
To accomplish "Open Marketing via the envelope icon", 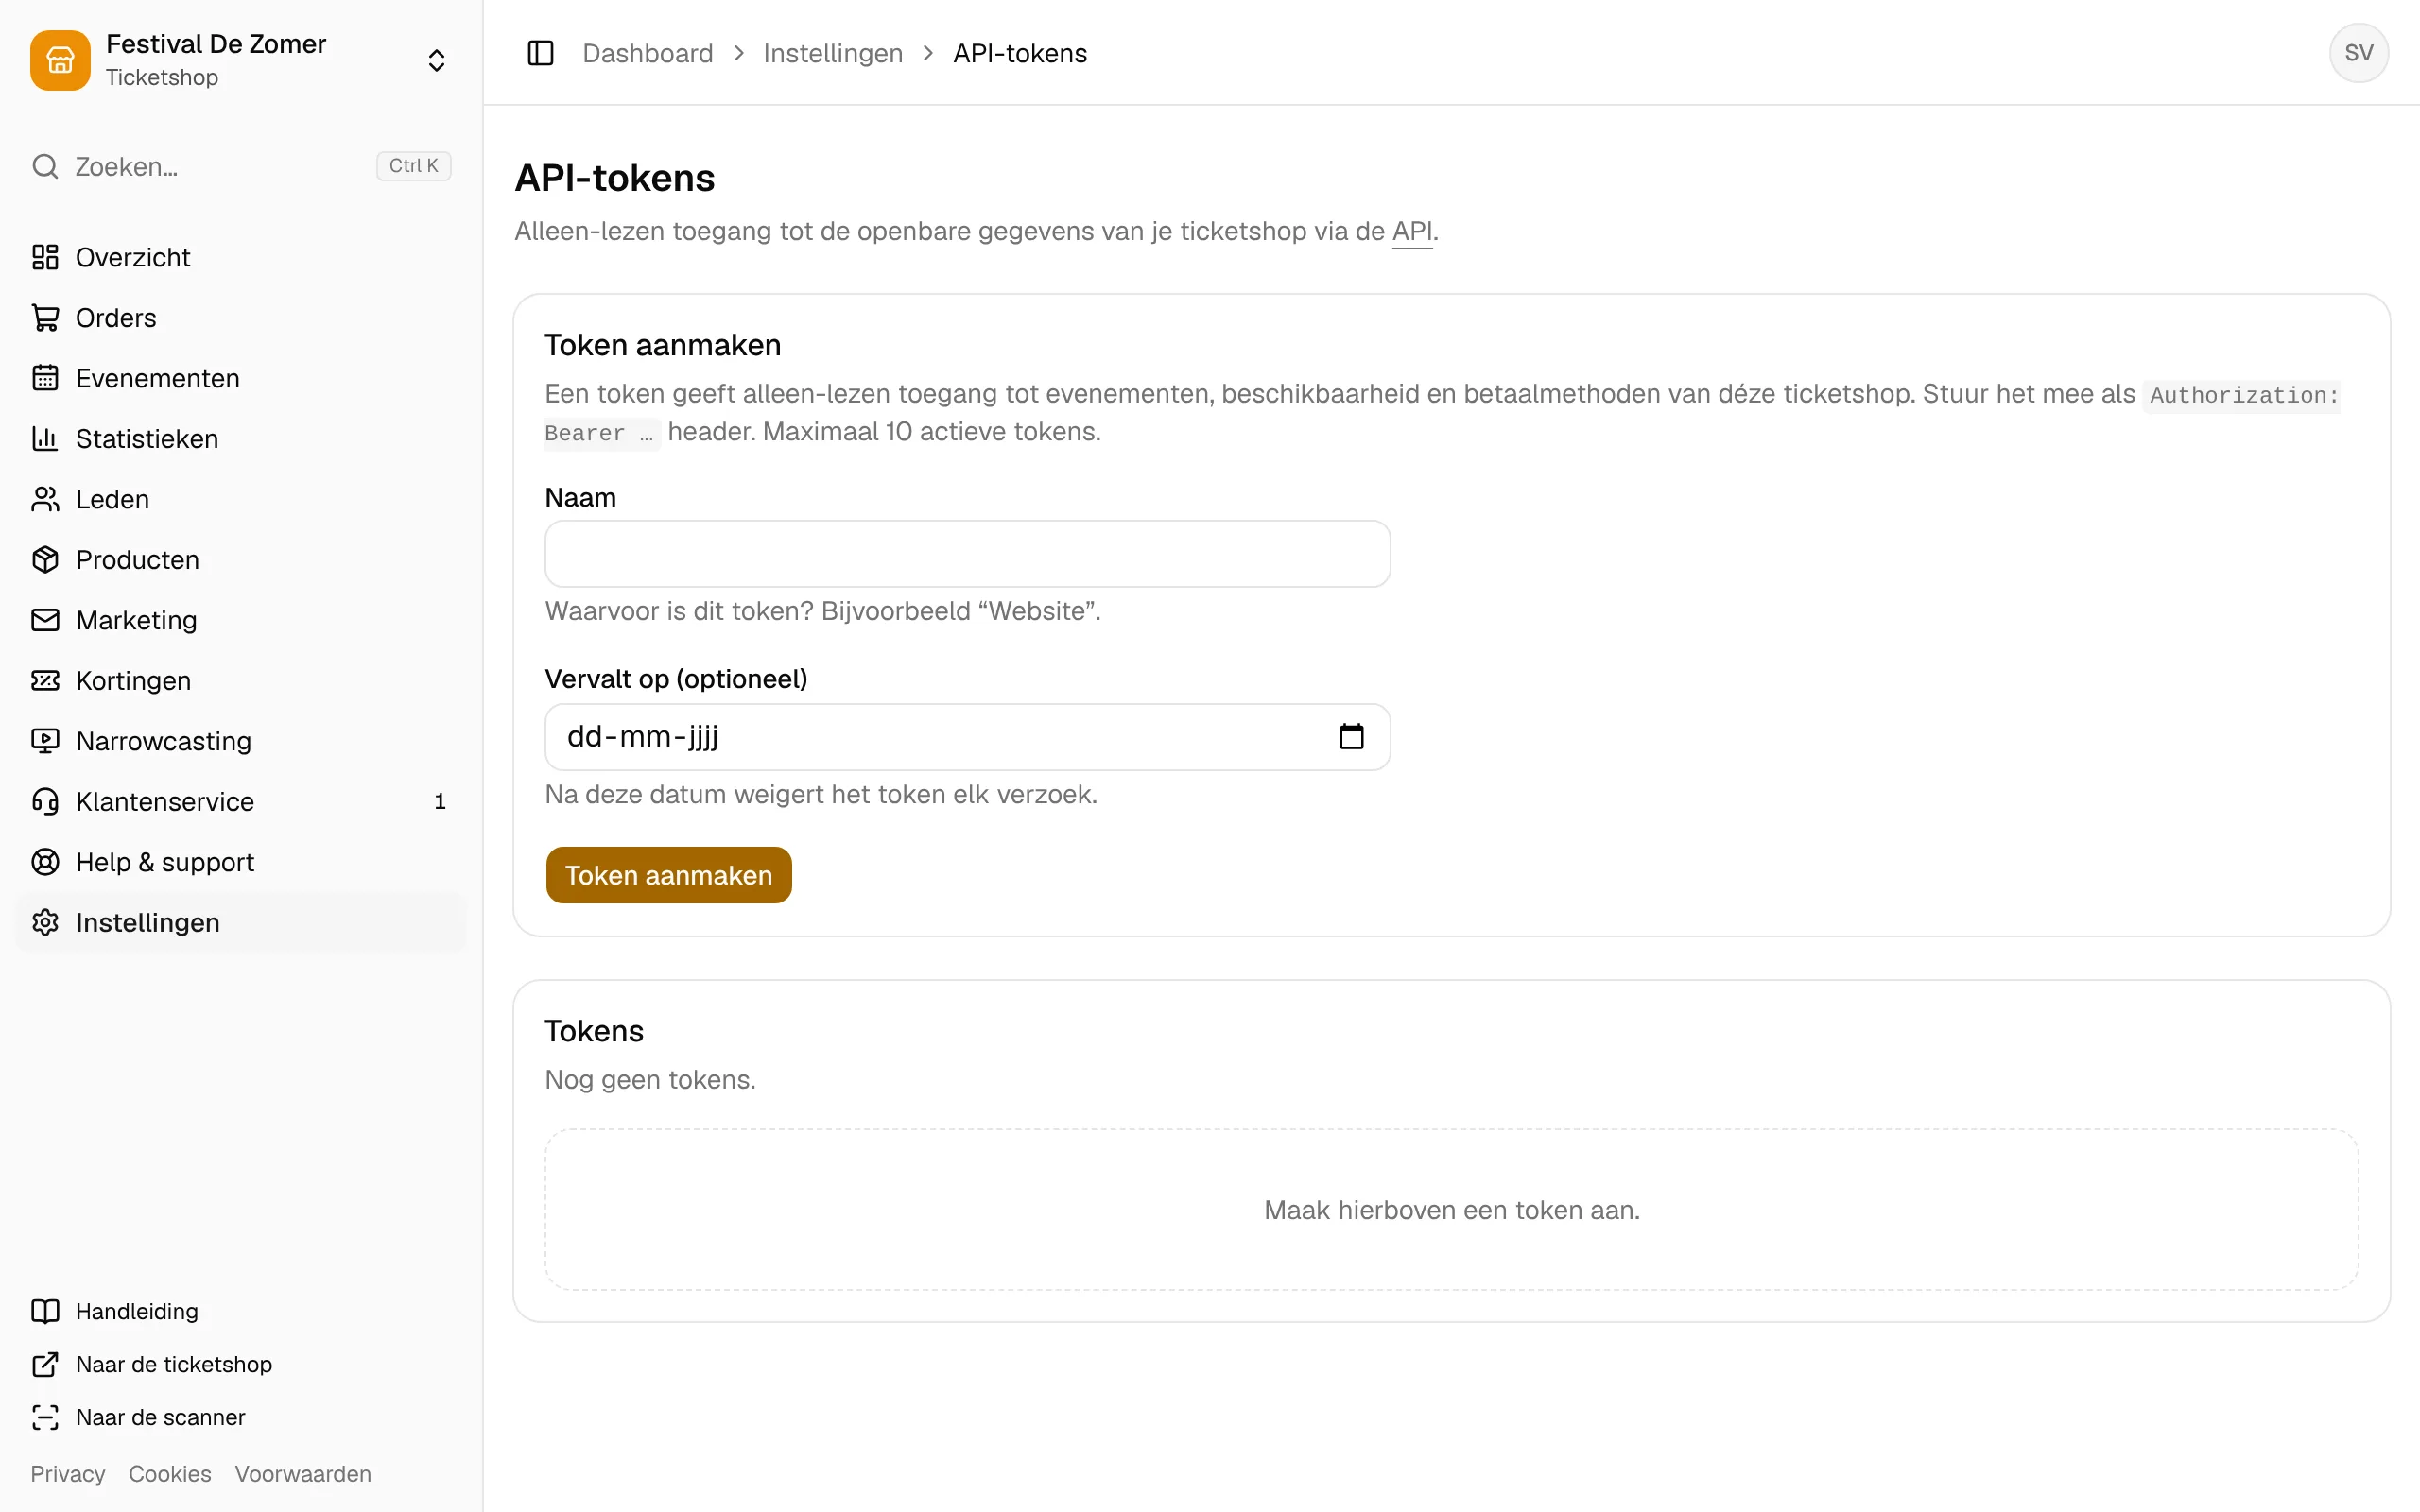I will (x=45, y=620).
